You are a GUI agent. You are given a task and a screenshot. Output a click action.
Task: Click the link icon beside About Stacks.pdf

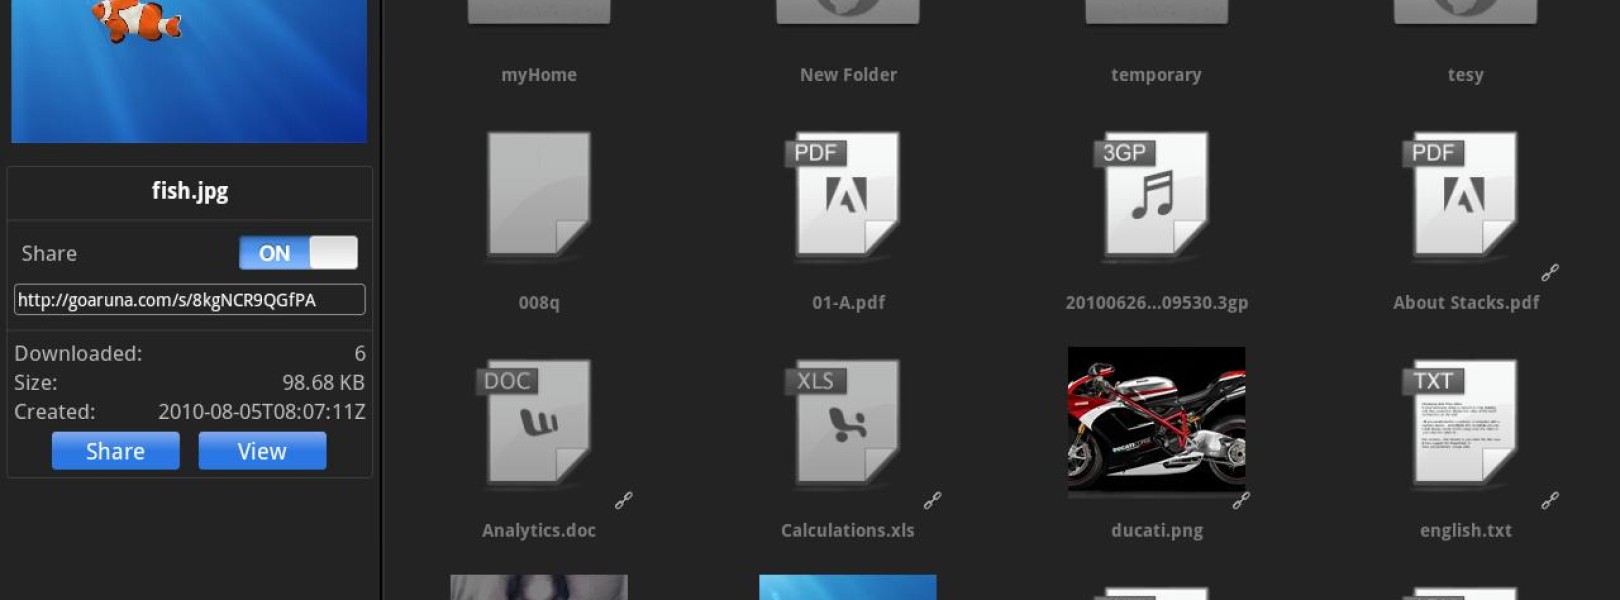point(1550,272)
